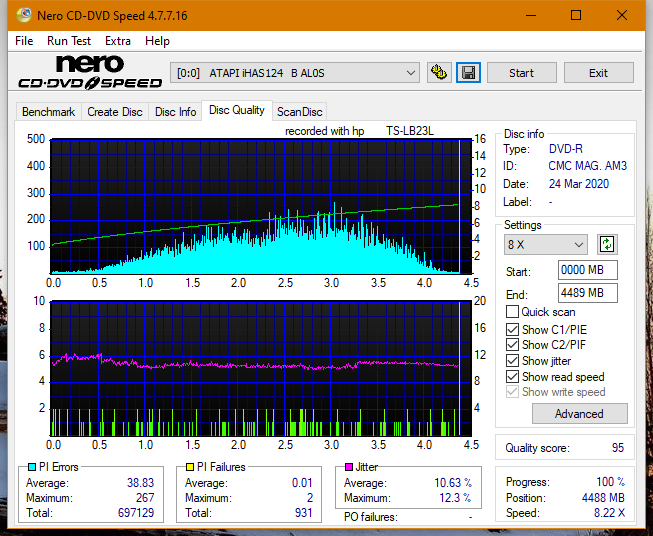The width and height of the screenshot is (653, 536).
Task: Open the Extra menu
Action: tap(118, 41)
